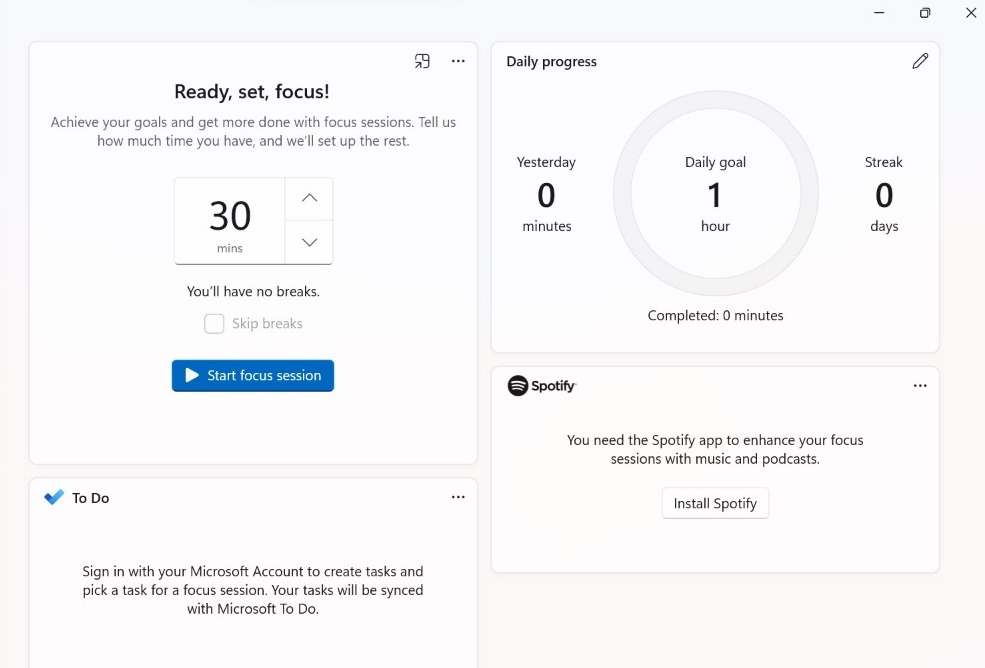Edit daily goal with pencil icon
Image resolution: width=985 pixels, height=668 pixels.
(920, 61)
